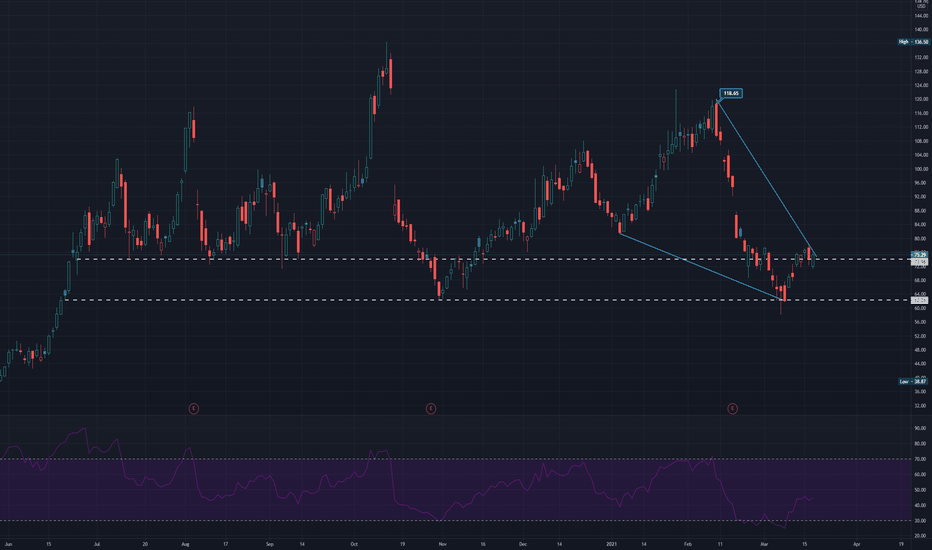Click the Dec date label on time axis
This screenshot has width=932, height=550.
click(x=522, y=544)
